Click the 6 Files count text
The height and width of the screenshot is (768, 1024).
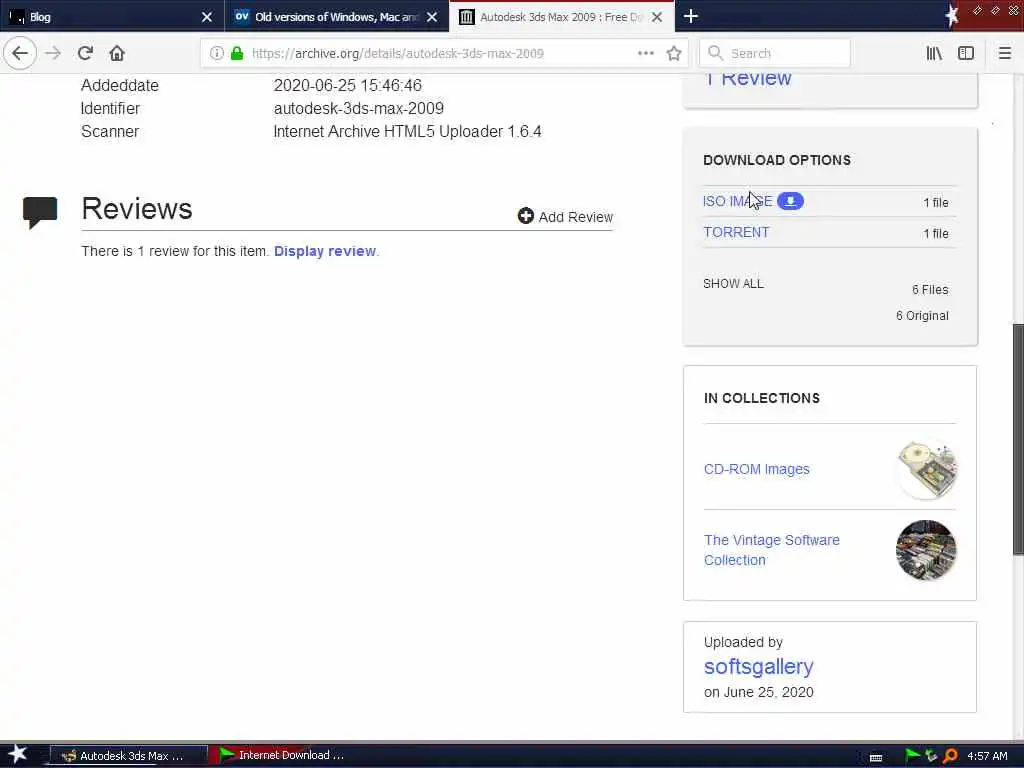tap(930, 289)
